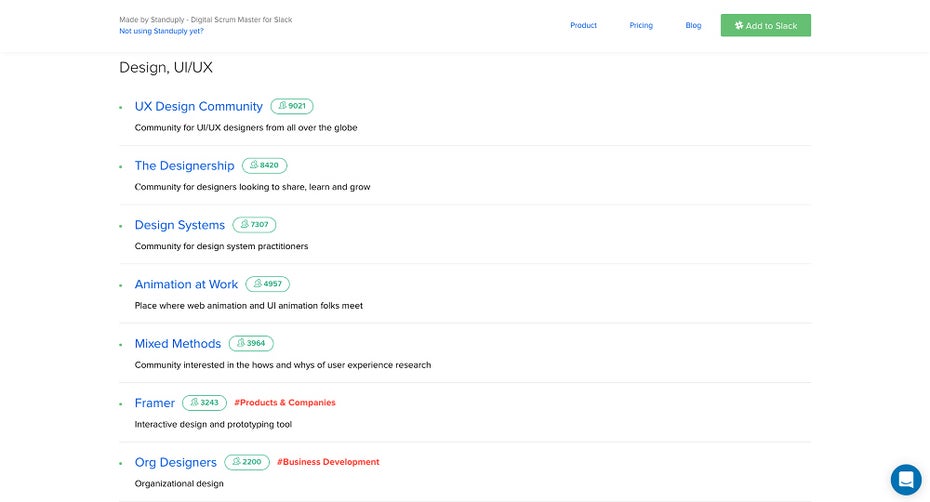Click the Add to Slack button
This screenshot has width=930, height=502.
click(x=766, y=26)
